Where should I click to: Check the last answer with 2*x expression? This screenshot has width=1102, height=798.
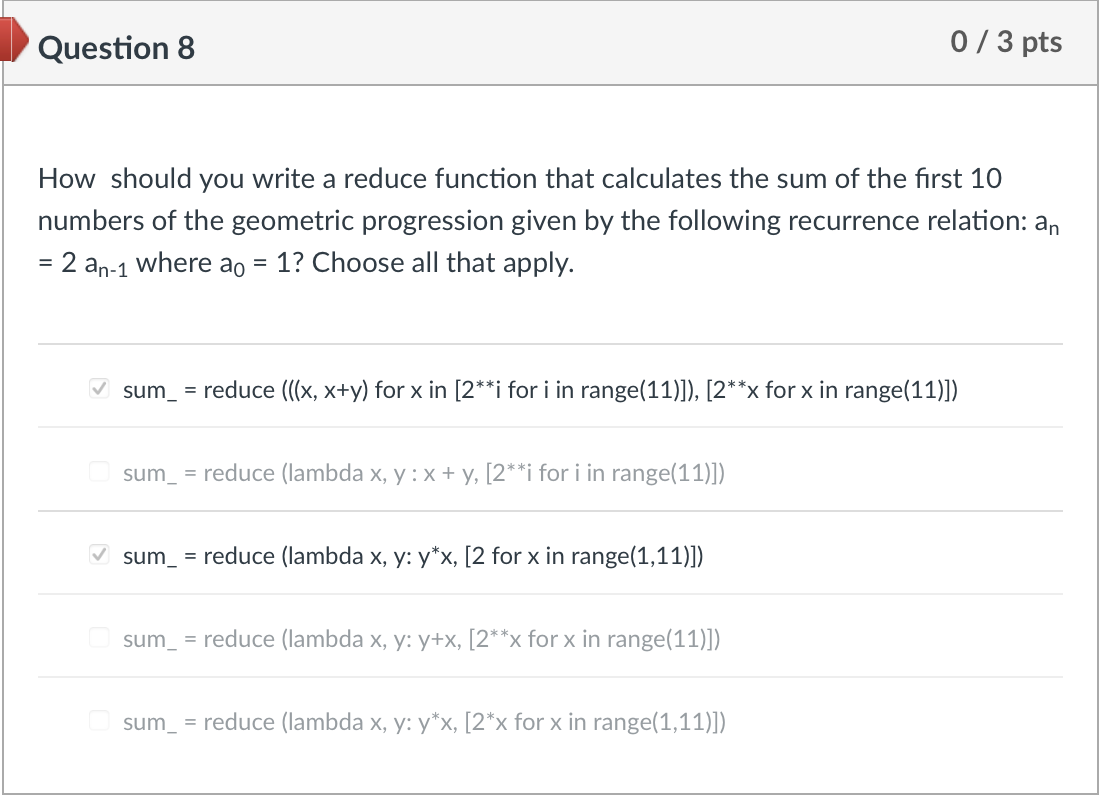point(99,719)
